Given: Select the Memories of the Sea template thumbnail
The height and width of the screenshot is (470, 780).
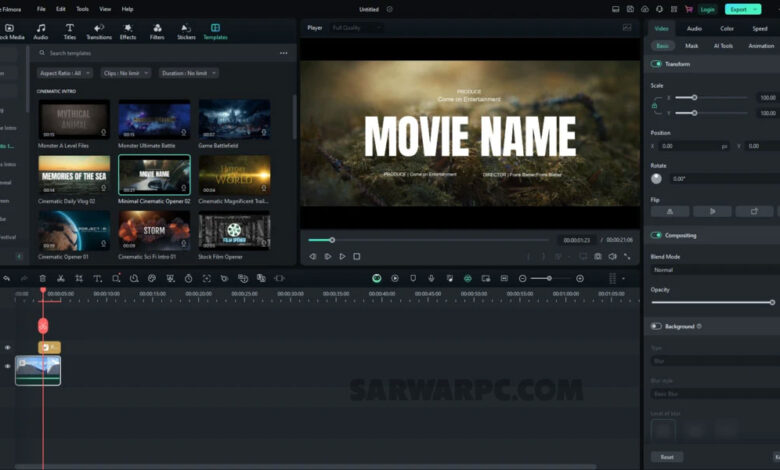Looking at the screenshot, I should (x=74, y=175).
